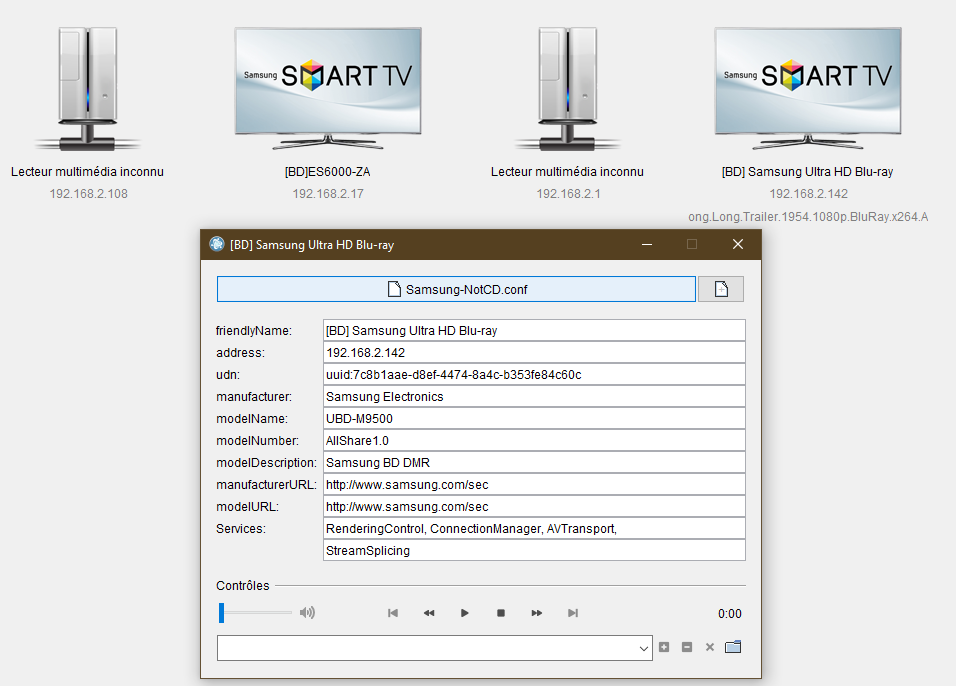Click the rewind button
956x686 pixels.
(429, 613)
